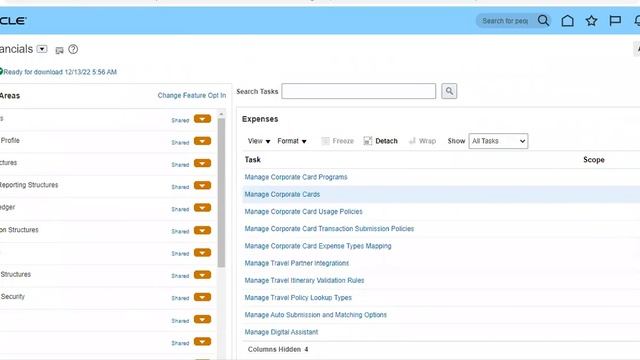This screenshot has width=640, height=360.
Task: Open Manage Corporate Card Transaction Submission Policies
Action: point(329,229)
